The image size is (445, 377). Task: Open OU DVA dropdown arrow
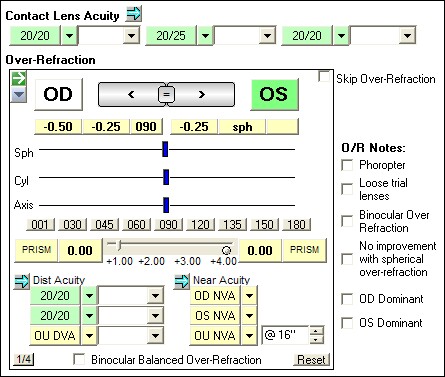[89, 336]
